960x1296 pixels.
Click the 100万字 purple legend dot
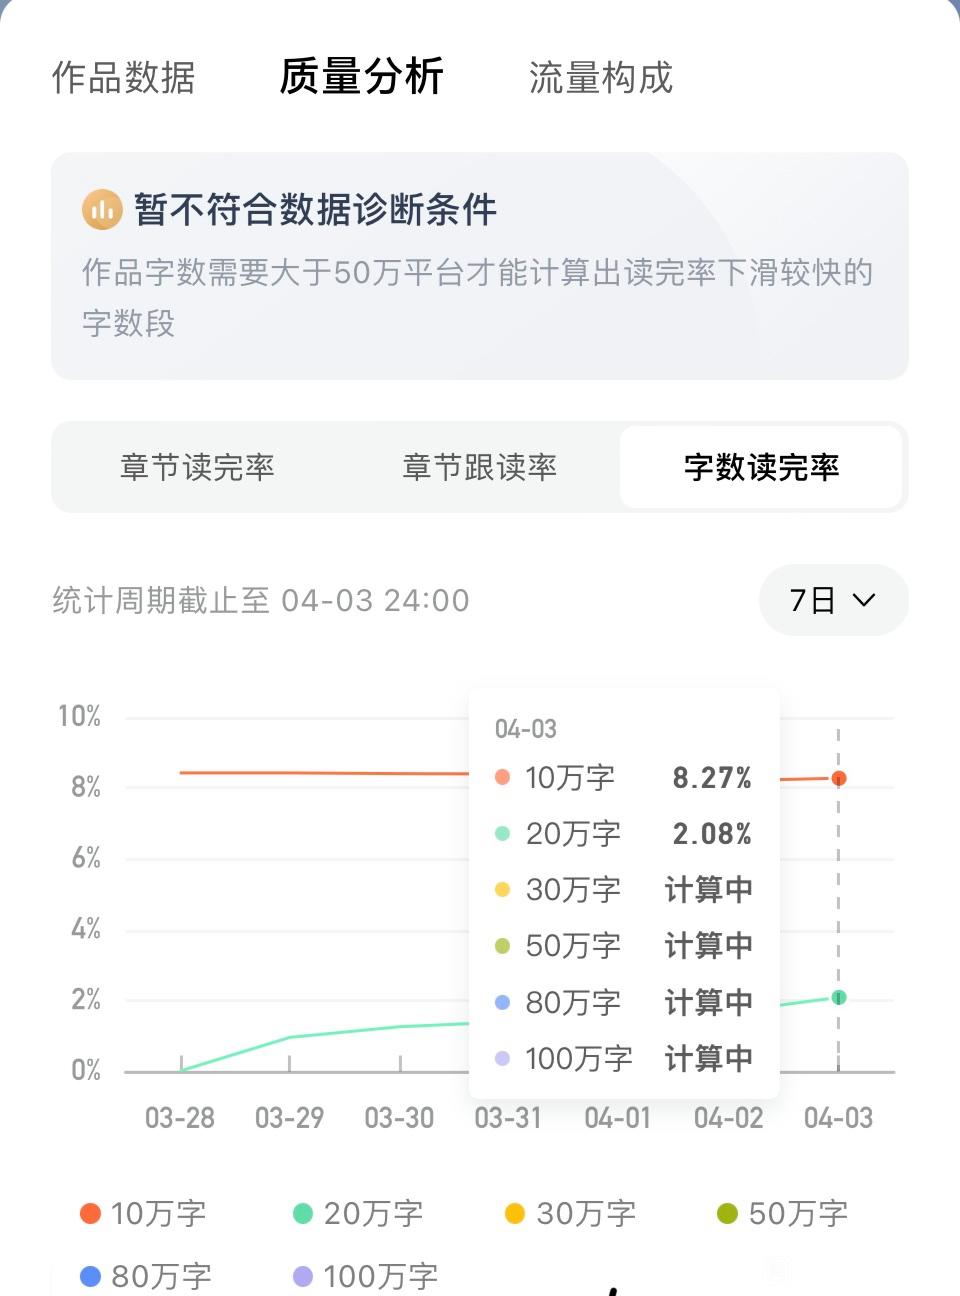click(x=303, y=1276)
